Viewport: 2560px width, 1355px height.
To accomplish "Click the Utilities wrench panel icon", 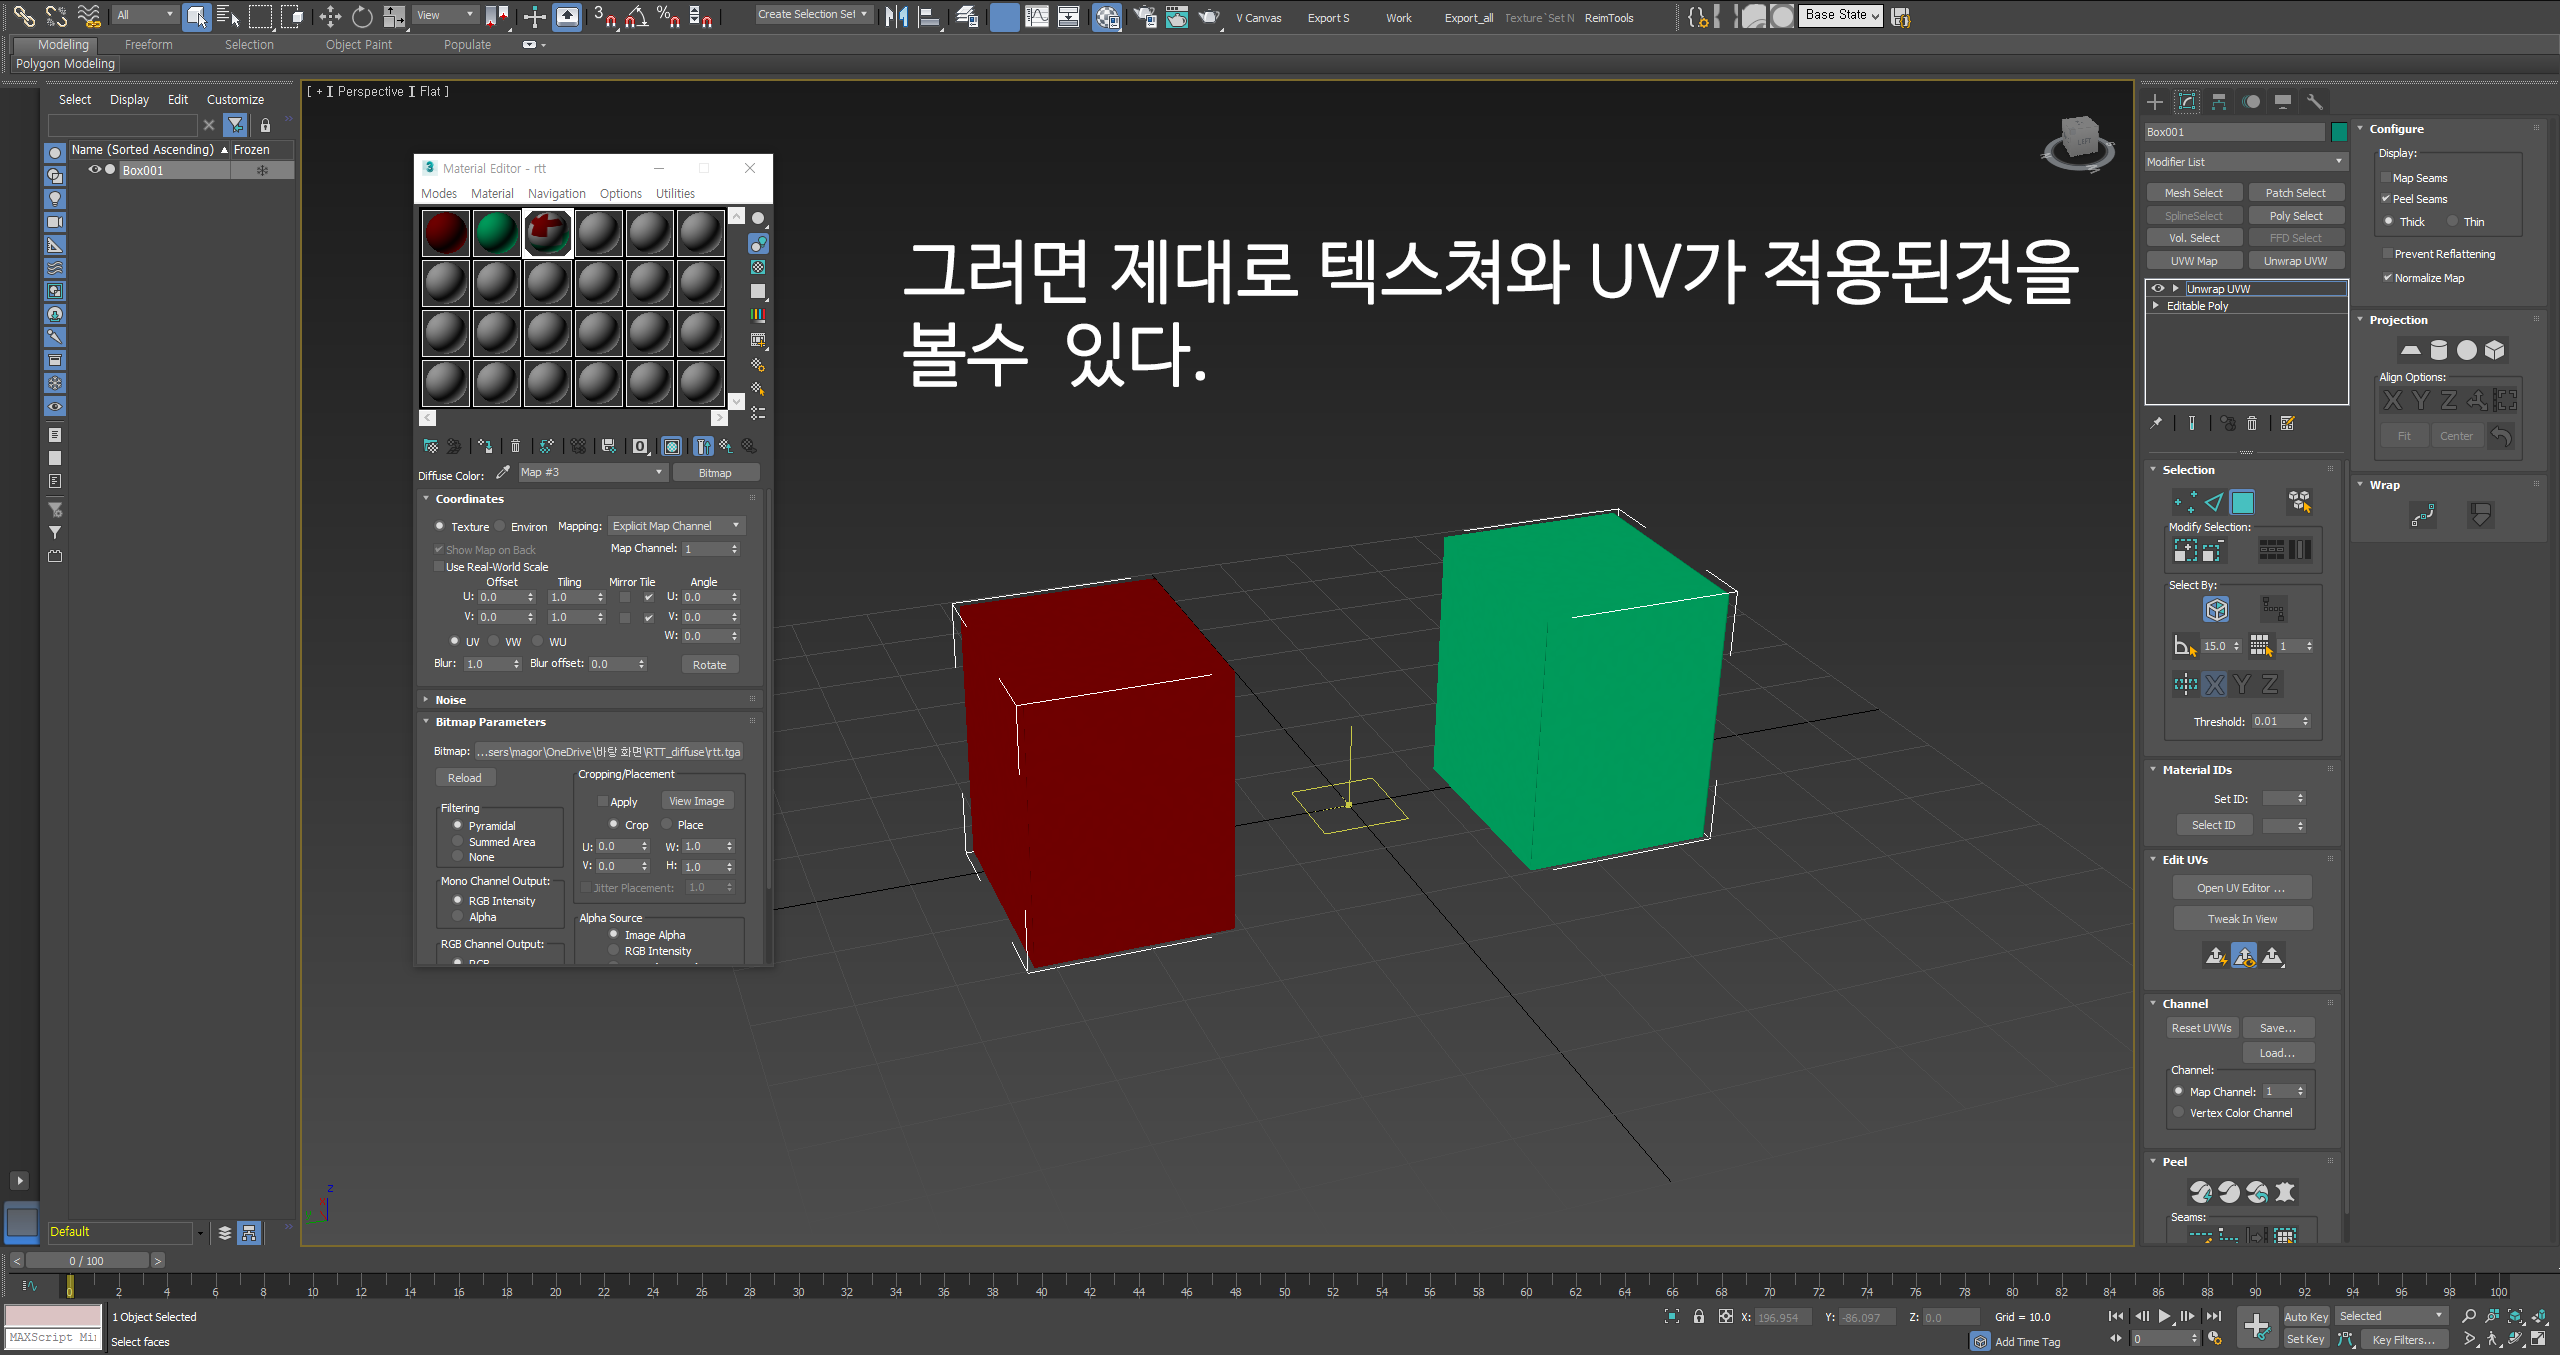I will 2314,102.
